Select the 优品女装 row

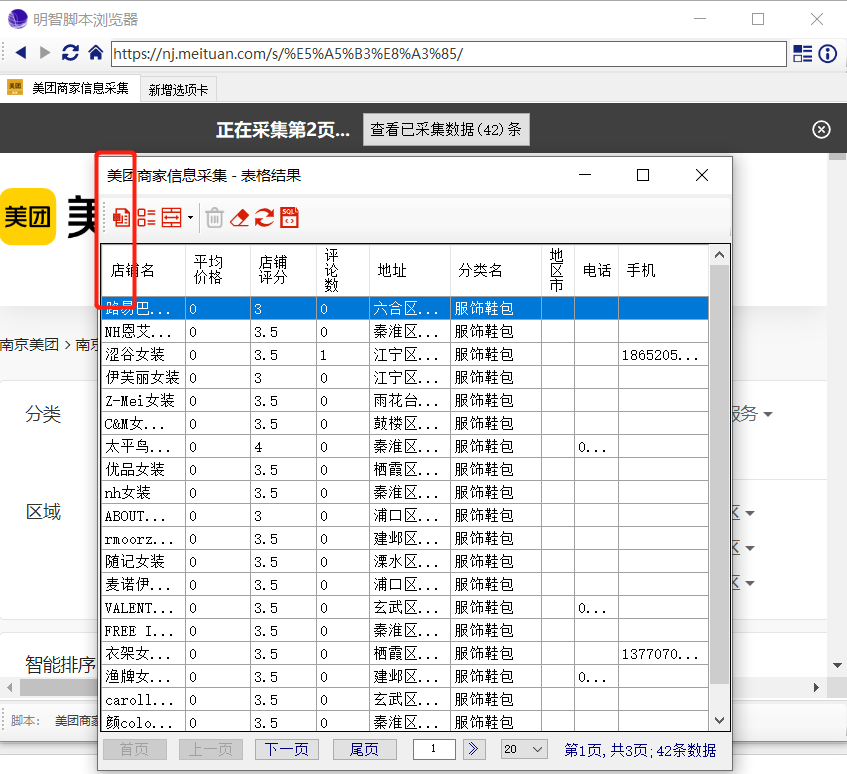(x=405, y=470)
